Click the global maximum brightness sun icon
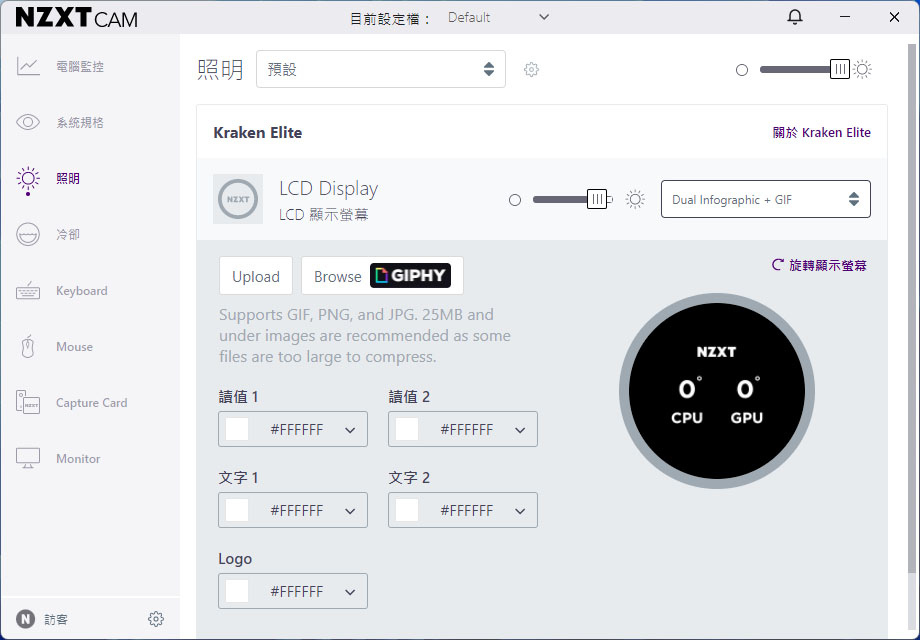This screenshot has height=640, width=920. (862, 69)
